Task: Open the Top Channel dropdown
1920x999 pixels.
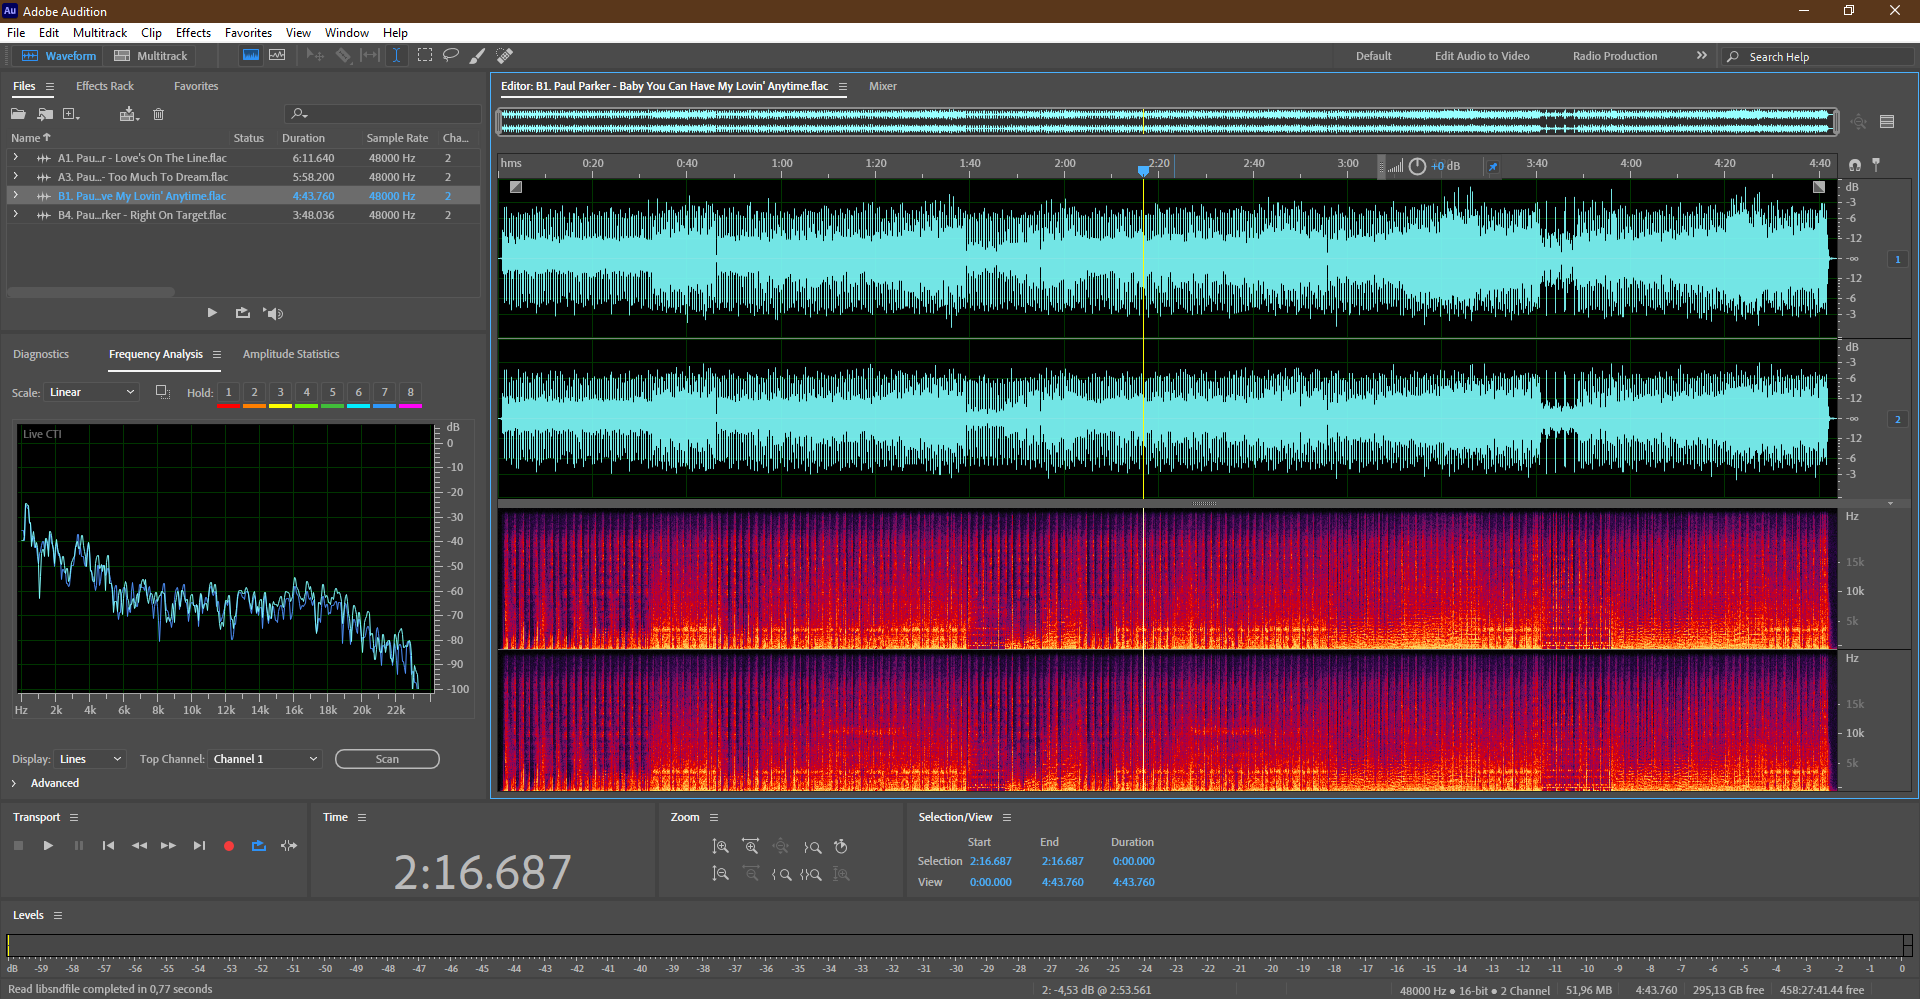Action: (265, 759)
